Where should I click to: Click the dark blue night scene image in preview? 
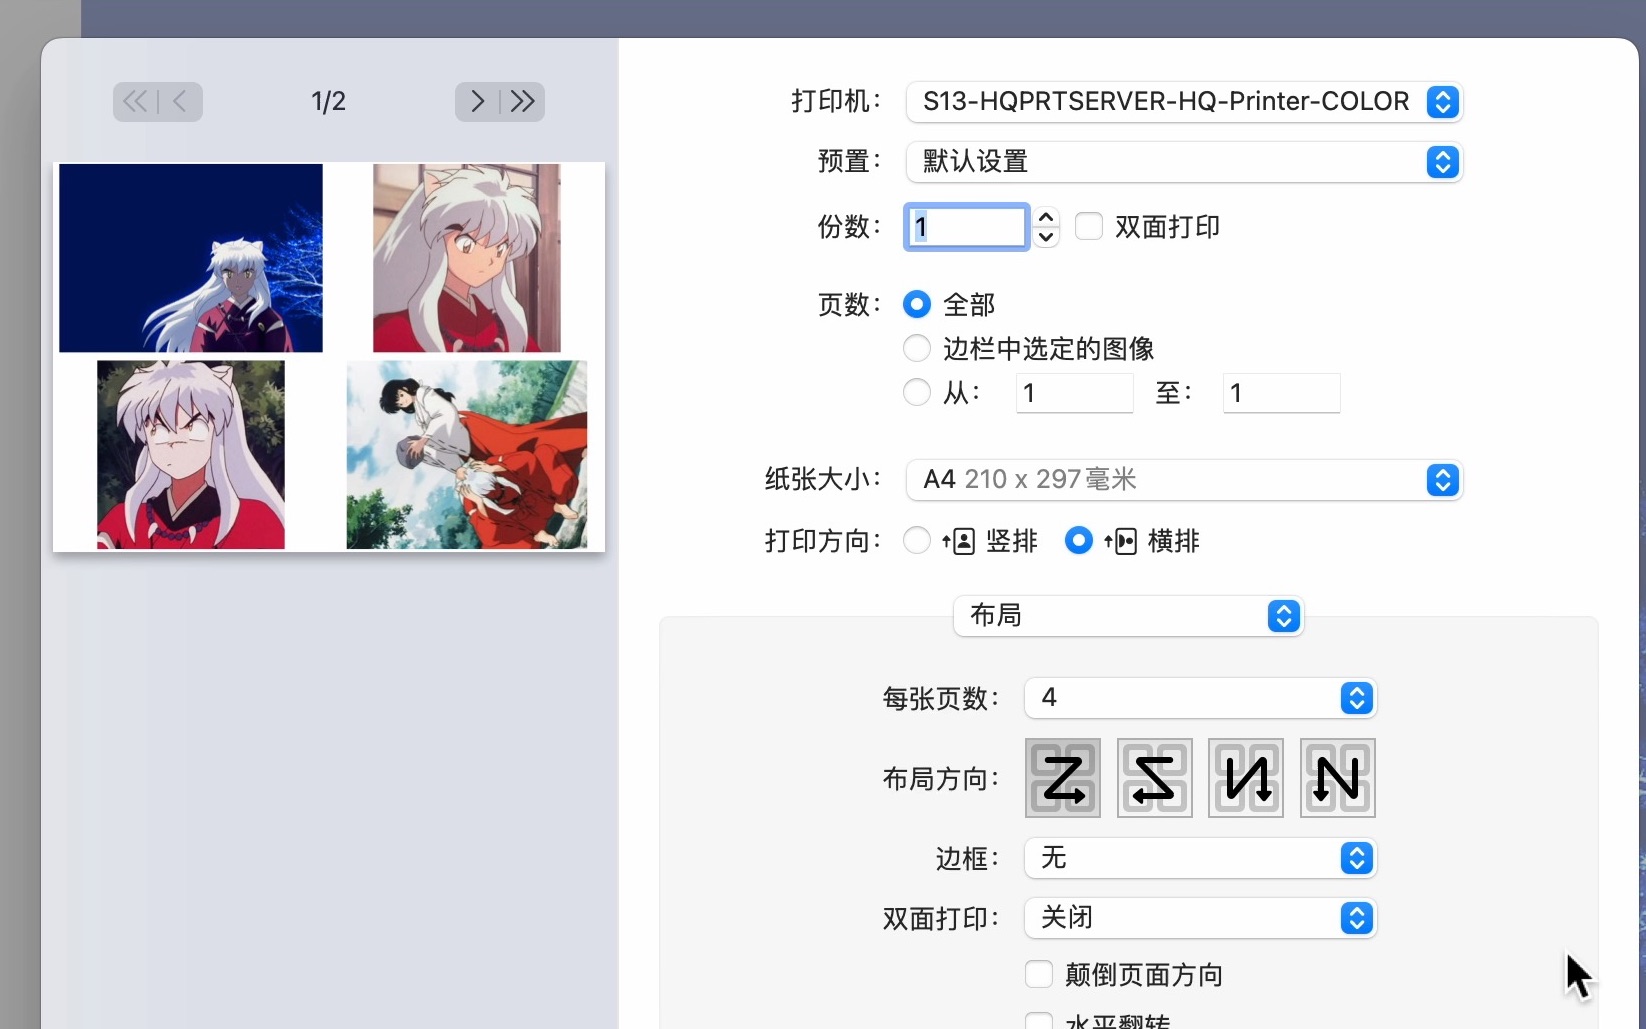point(191,258)
